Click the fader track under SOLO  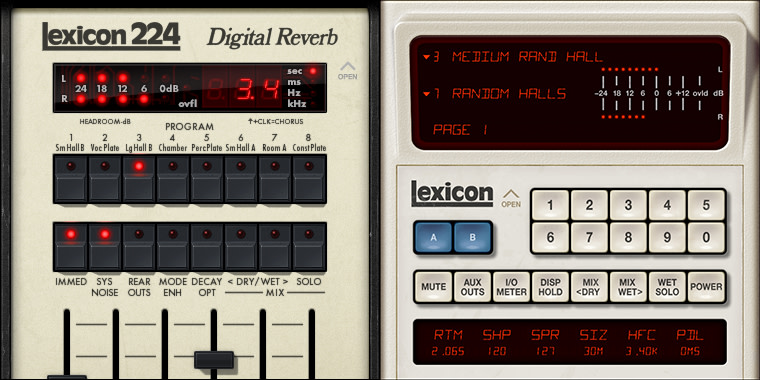pyautogui.click(x=312, y=345)
